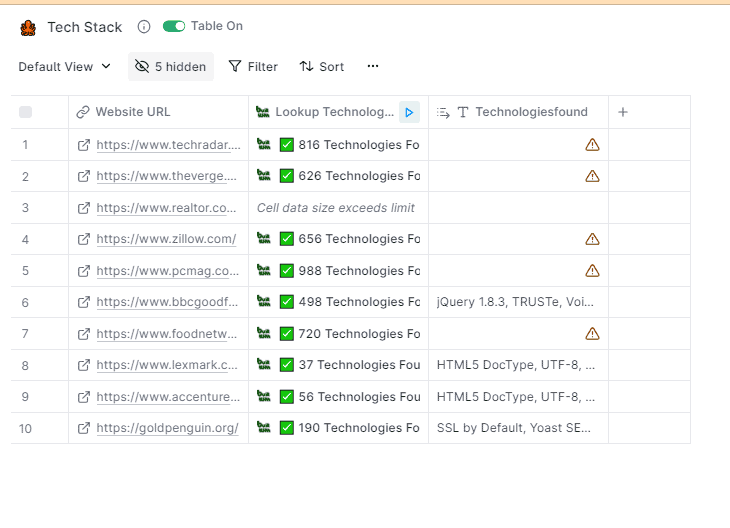
Task: Follow the https://www.theverge URL link
Action: (167, 176)
